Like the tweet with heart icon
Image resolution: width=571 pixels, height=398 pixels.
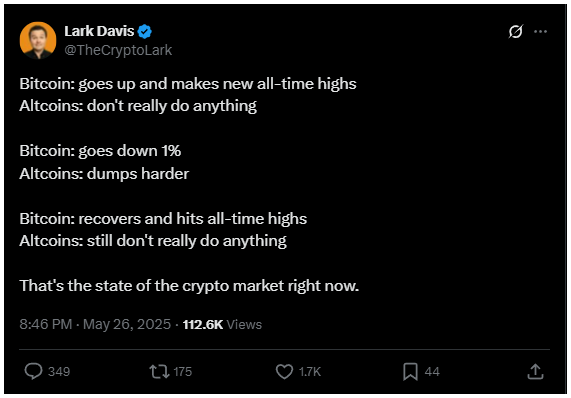[x=284, y=372]
